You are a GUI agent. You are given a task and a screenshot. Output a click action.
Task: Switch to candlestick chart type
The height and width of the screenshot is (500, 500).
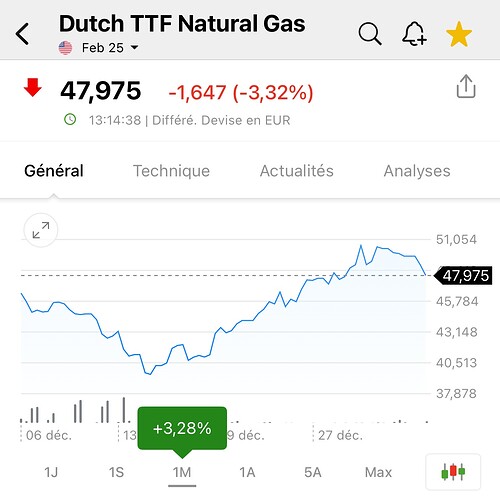click(453, 472)
